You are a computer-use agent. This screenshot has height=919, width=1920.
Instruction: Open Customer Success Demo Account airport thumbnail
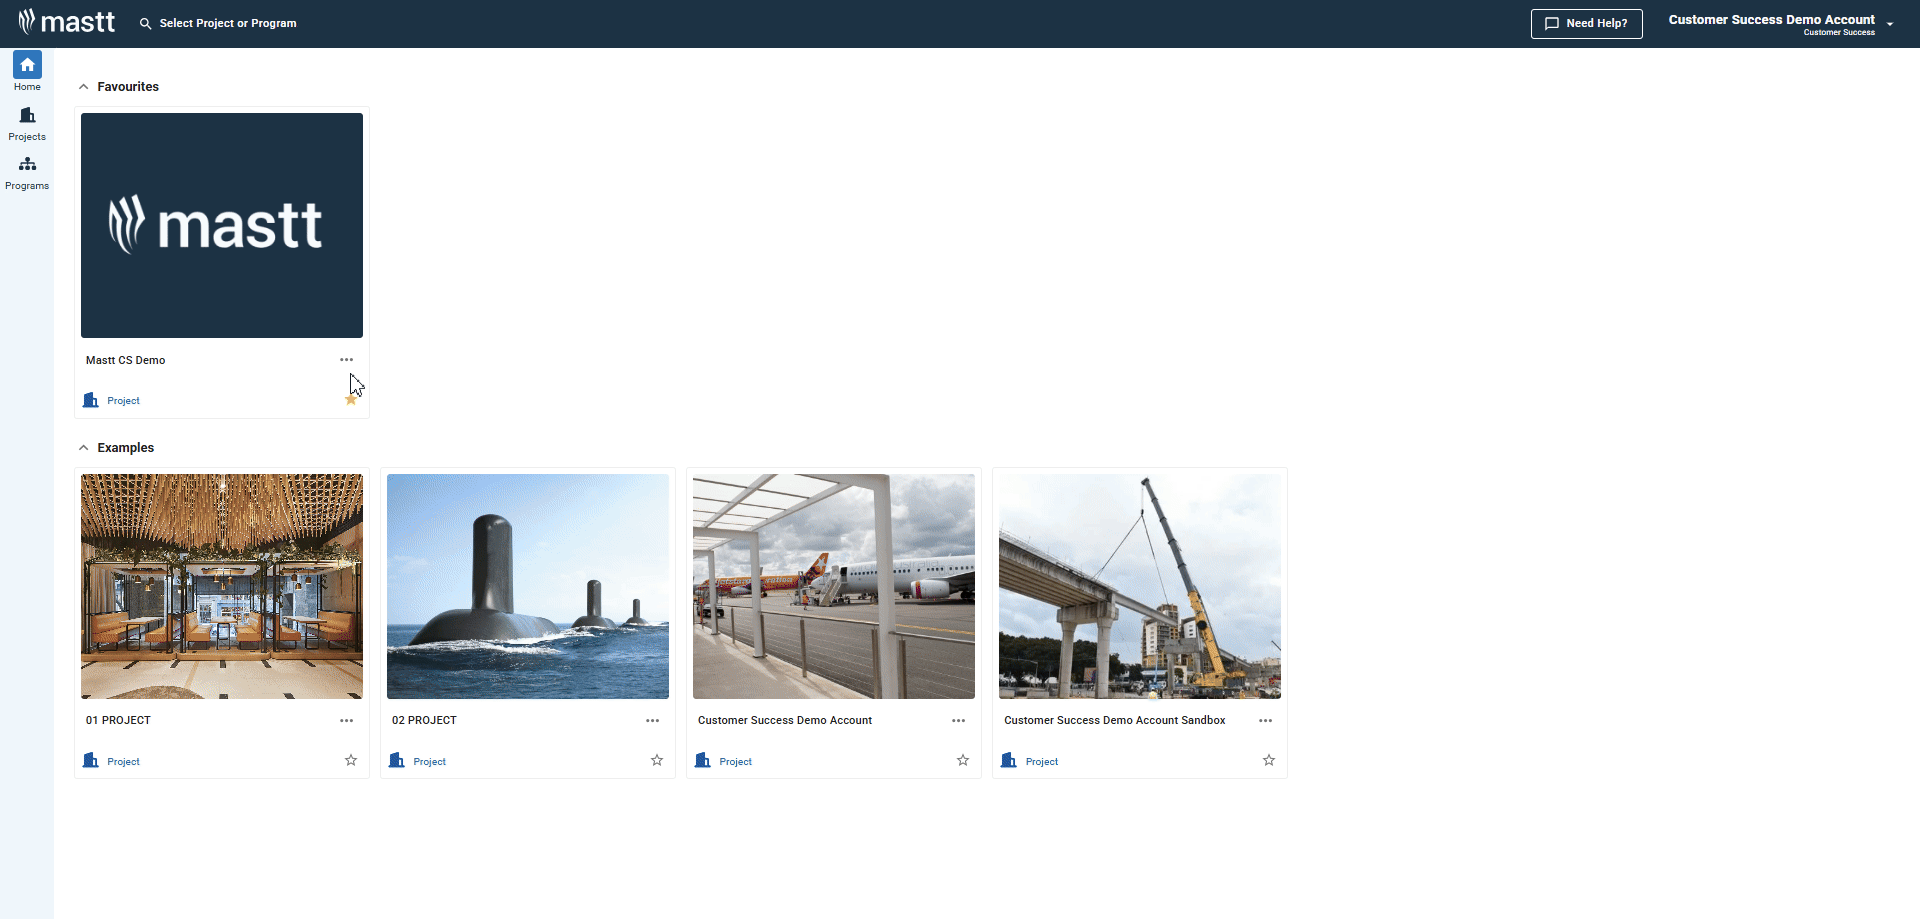point(834,586)
